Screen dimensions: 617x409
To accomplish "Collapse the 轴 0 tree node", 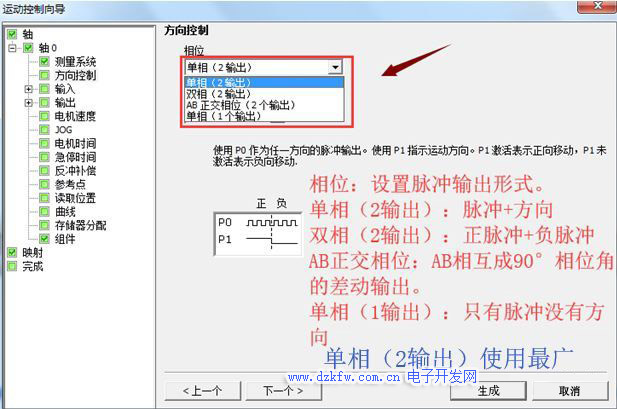I will pyautogui.click(x=12, y=47).
